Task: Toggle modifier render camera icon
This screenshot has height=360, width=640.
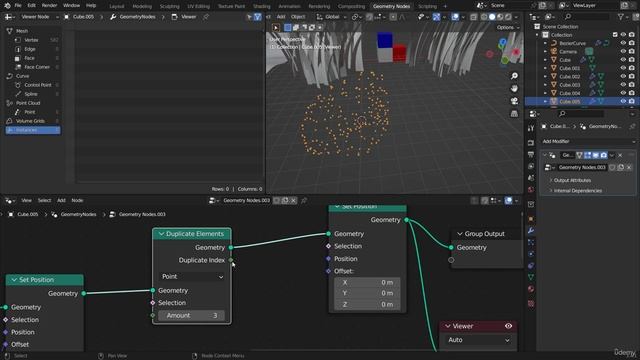Action: click(x=604, y=155)
